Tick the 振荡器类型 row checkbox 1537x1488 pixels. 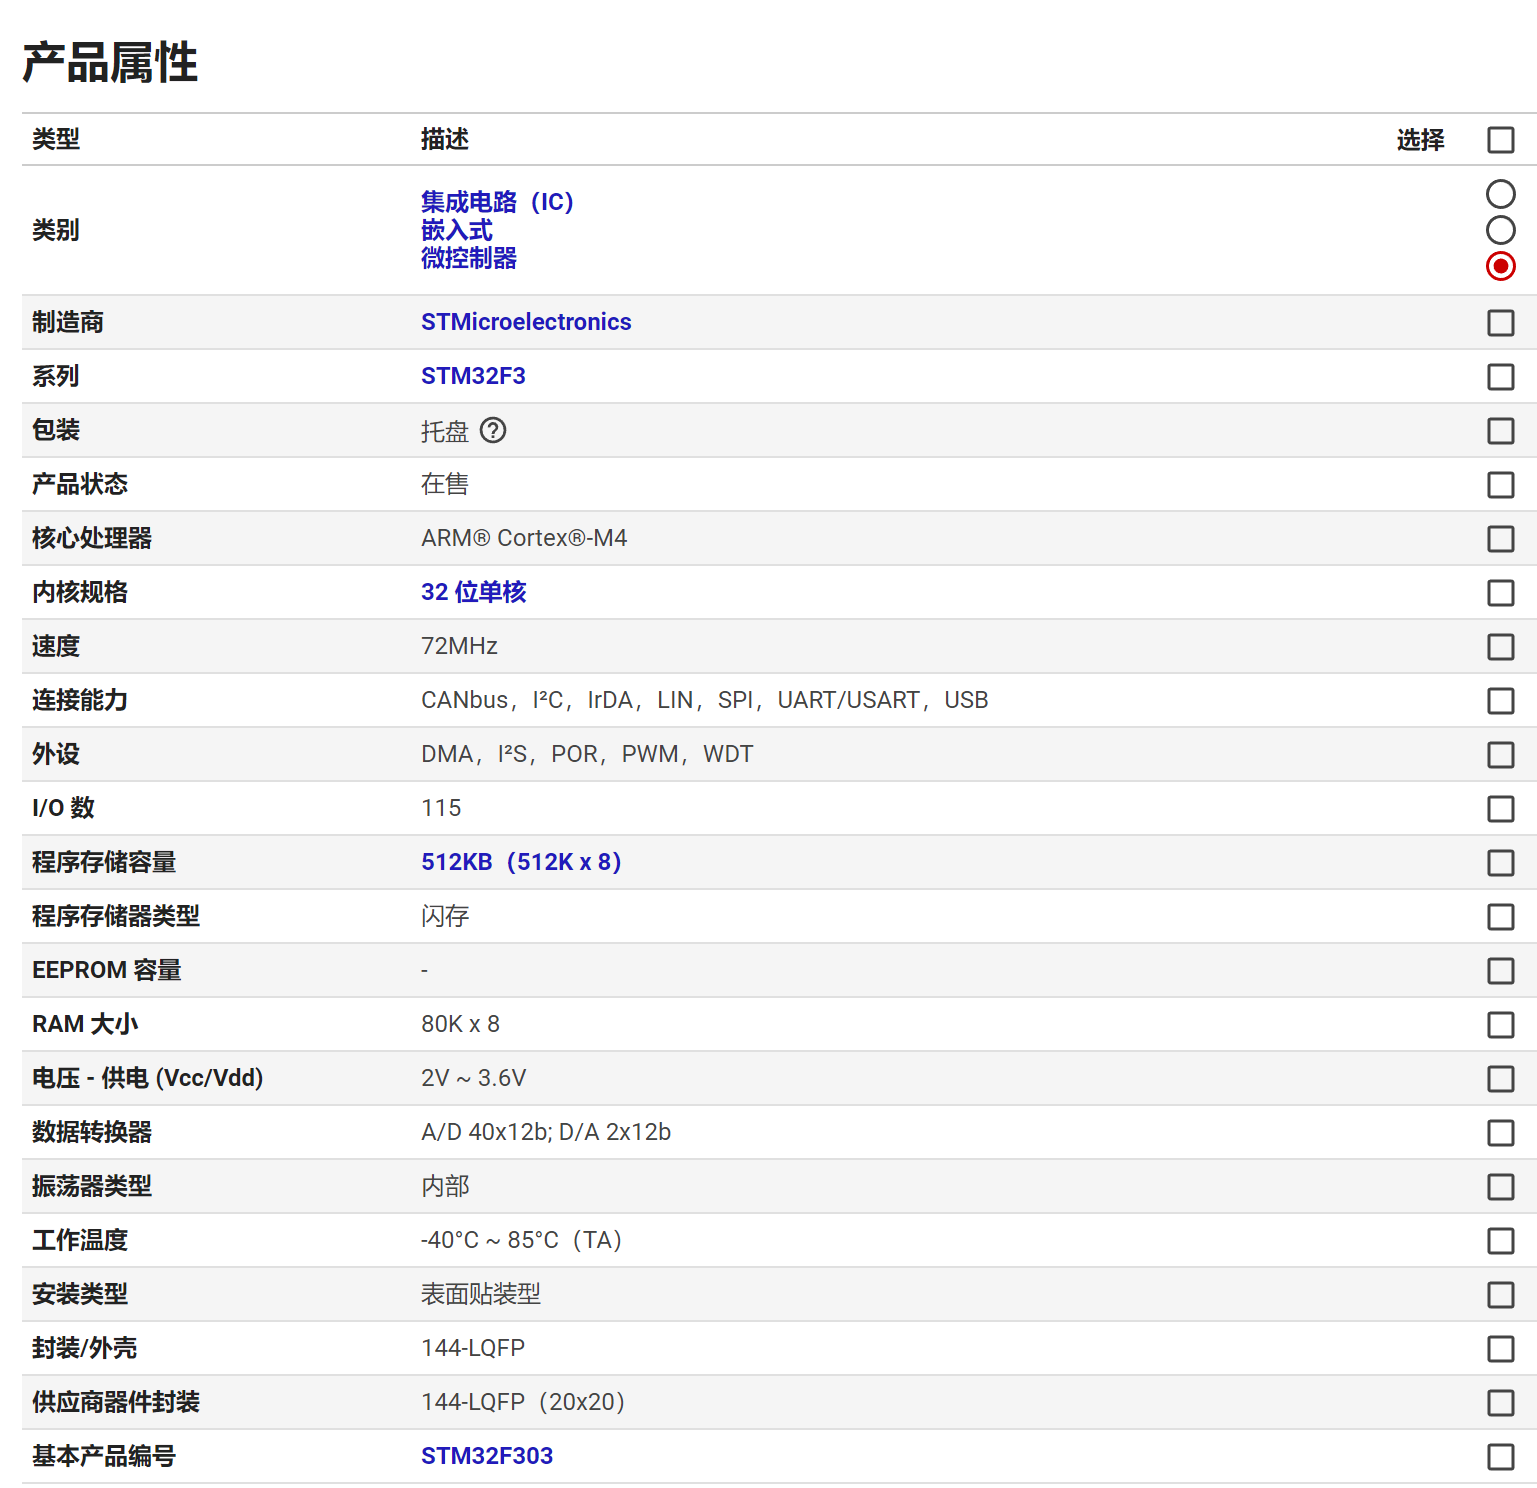(1500, 1187)
